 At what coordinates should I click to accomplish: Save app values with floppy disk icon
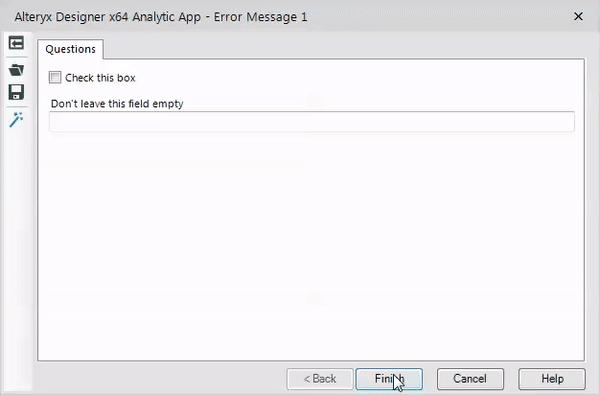(x=16, y=92)
